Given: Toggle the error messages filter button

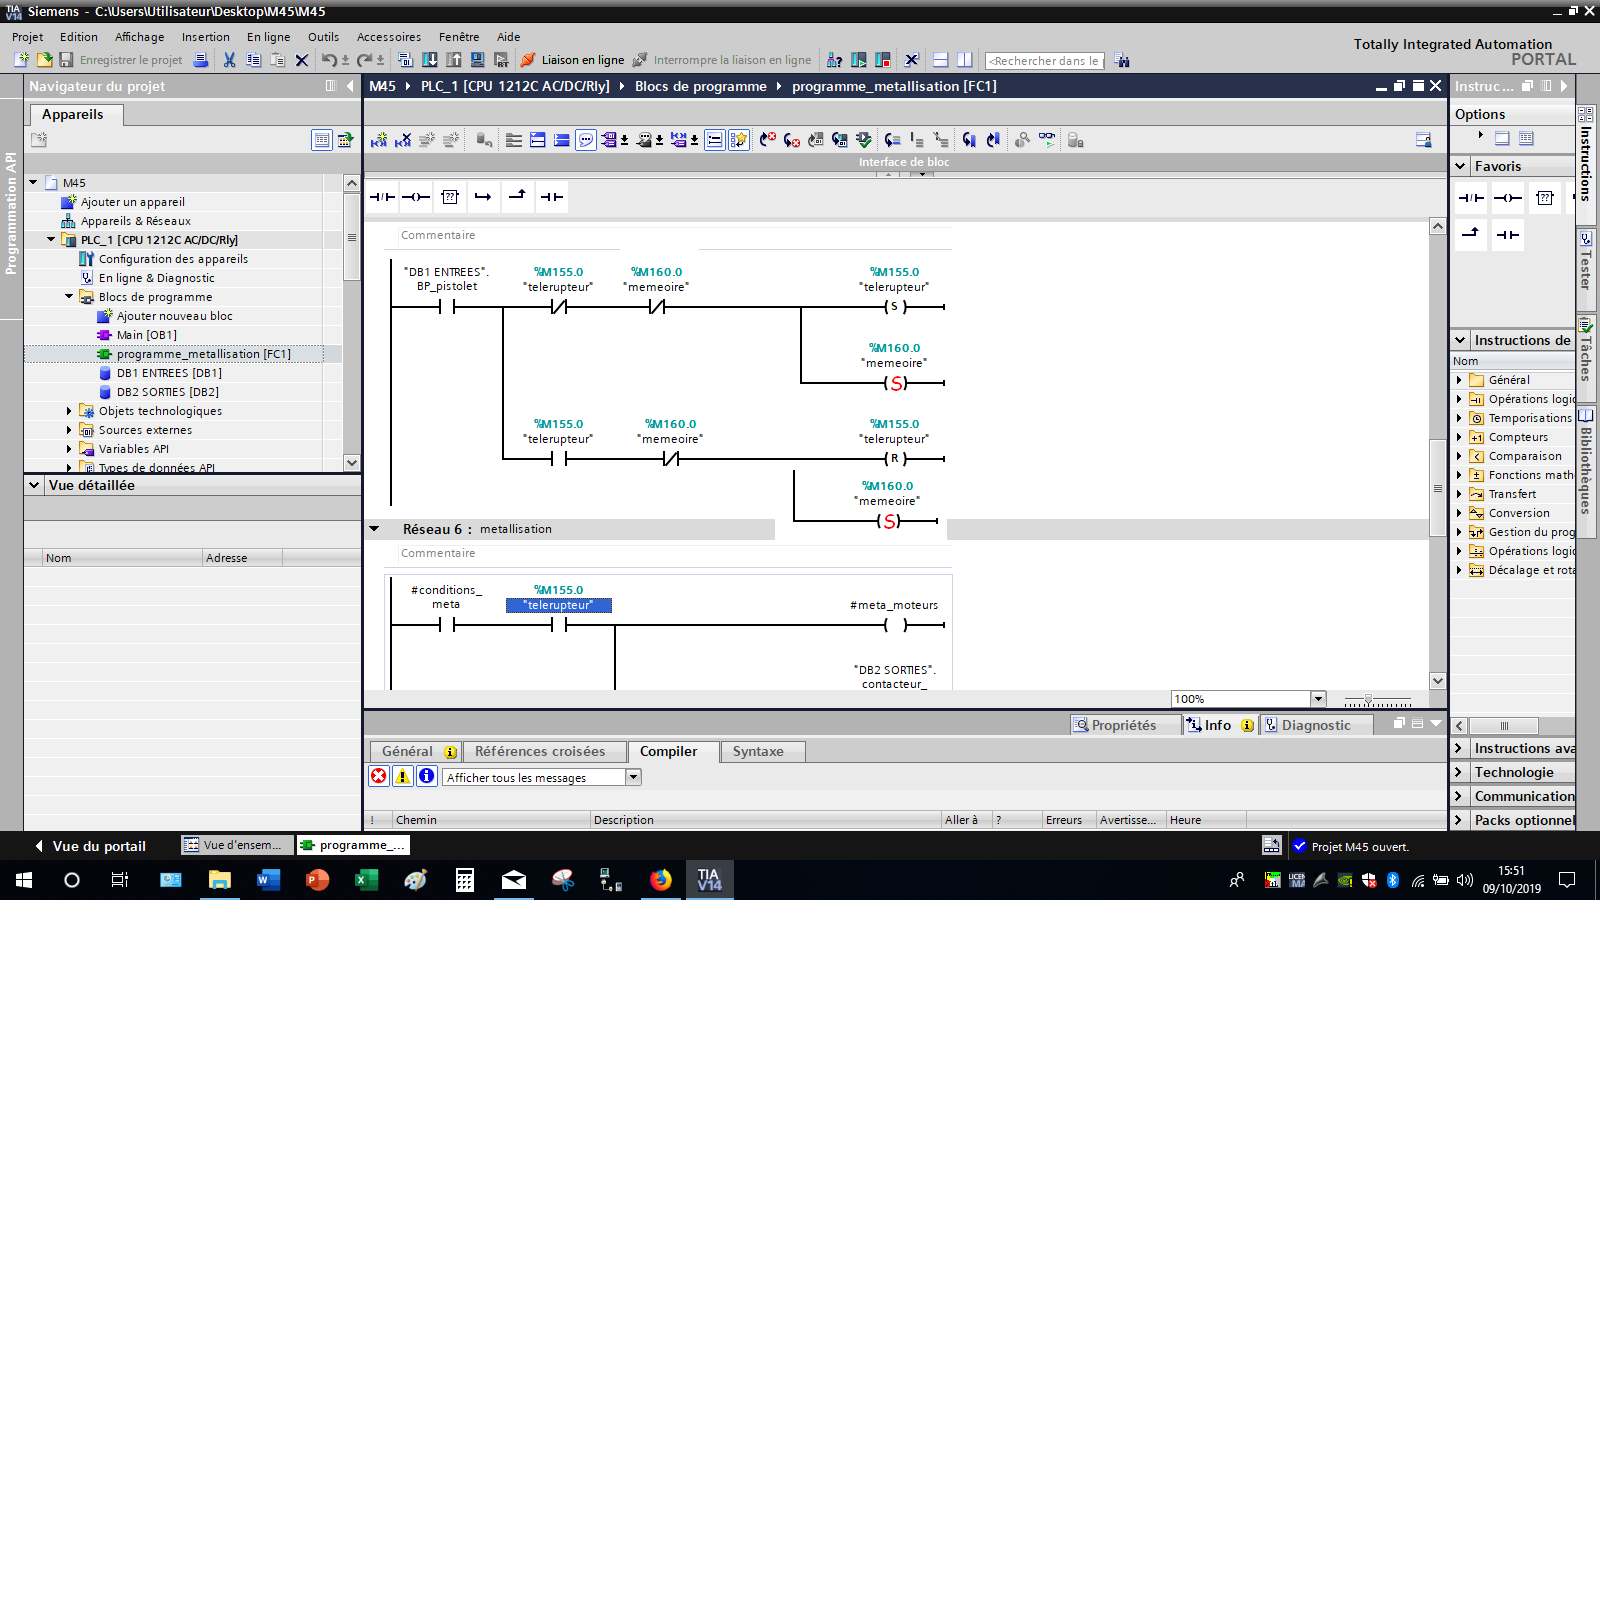Looking at the screenshot, I should tap(379, 777).
